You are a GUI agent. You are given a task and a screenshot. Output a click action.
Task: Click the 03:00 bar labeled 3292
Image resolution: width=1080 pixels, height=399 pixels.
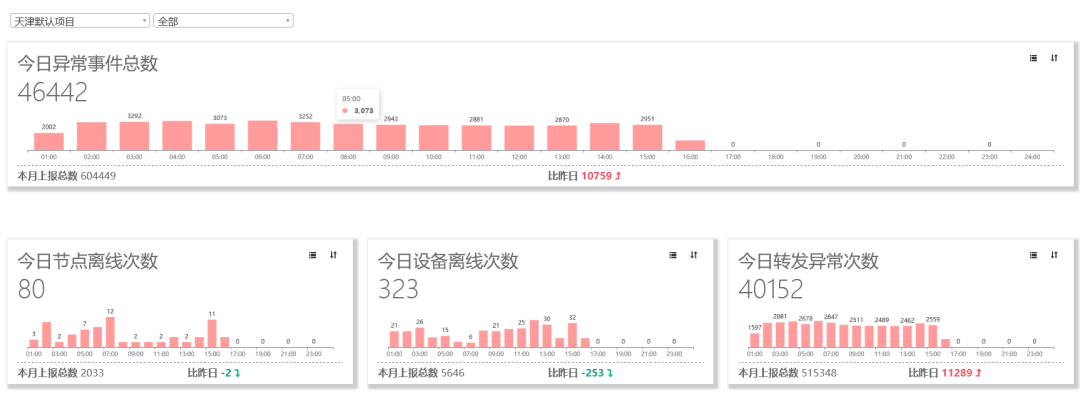(x=134, y=136)
